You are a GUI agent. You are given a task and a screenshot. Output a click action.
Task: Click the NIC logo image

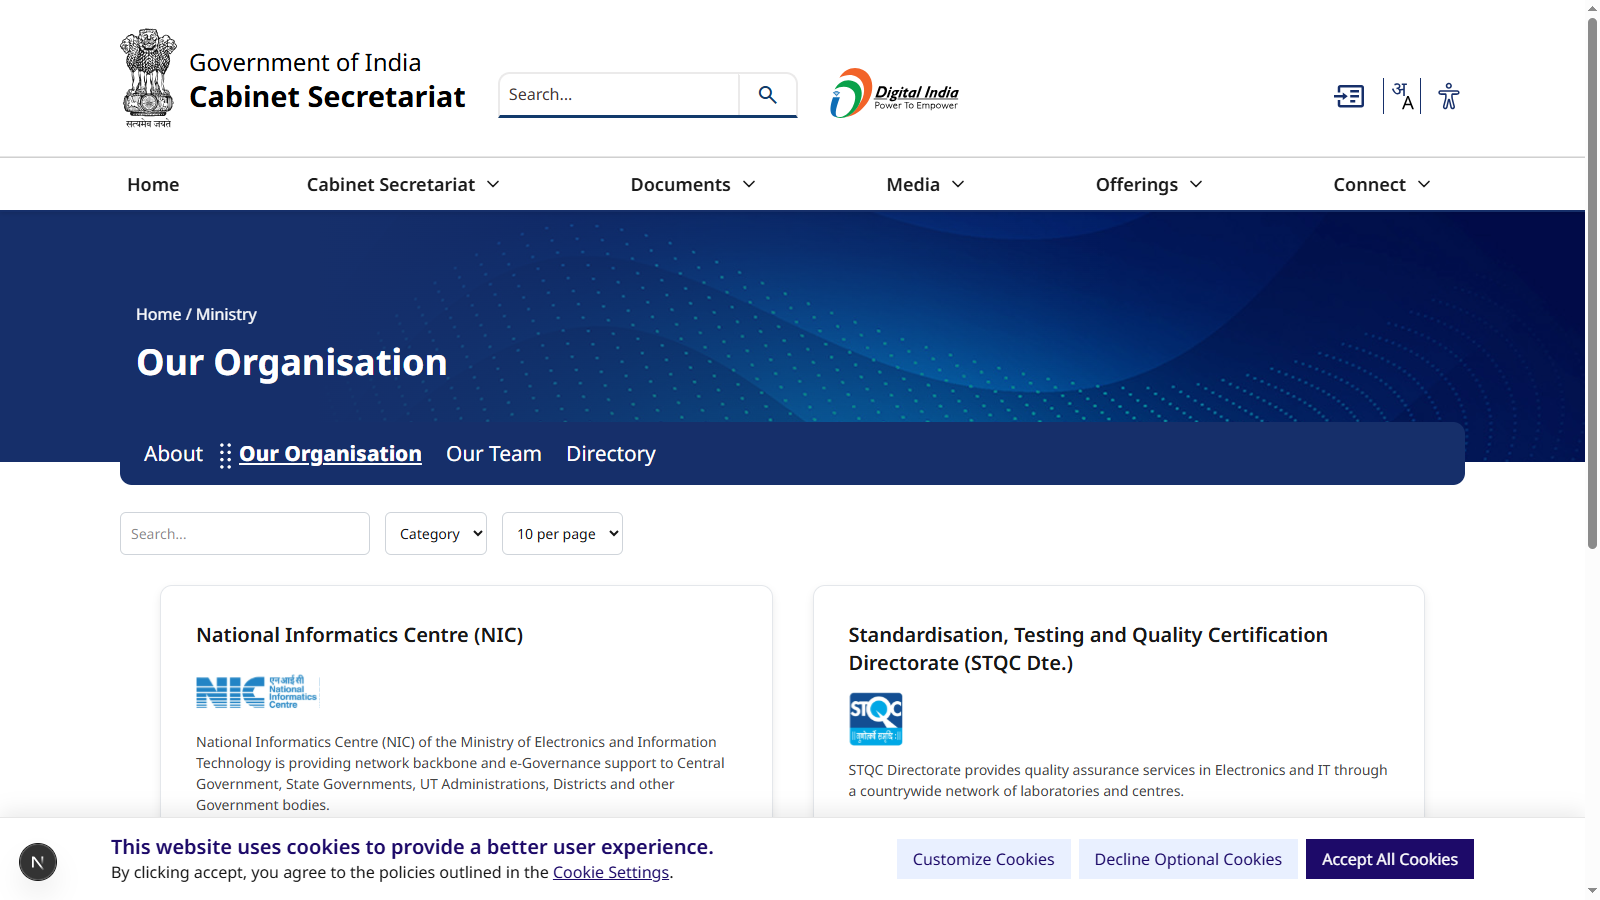pos(257,692)
